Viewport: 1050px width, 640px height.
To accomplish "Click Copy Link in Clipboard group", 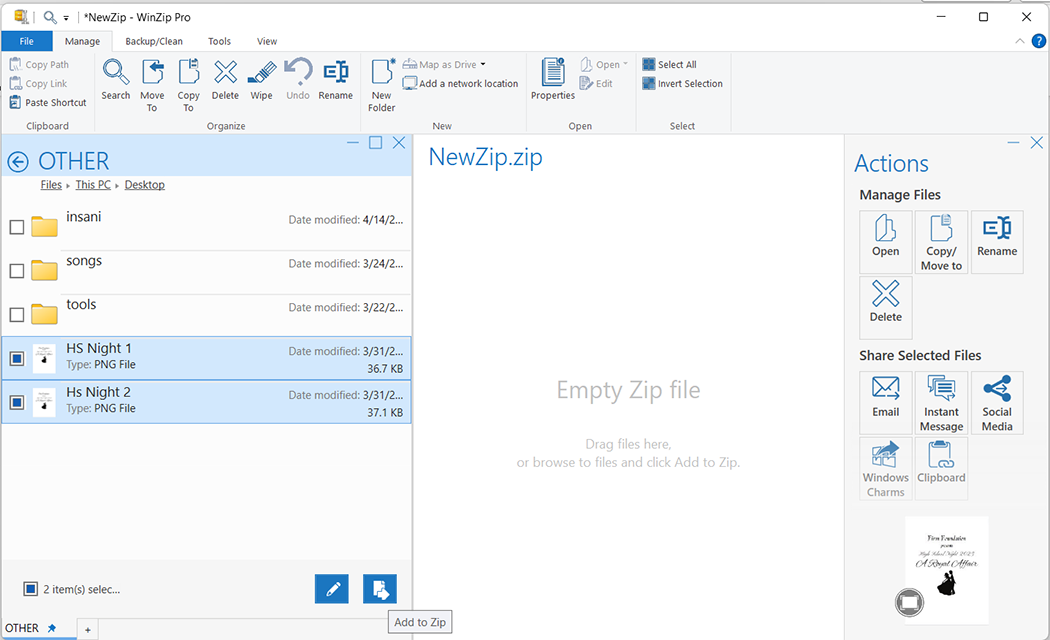I will tap(39, 84).
